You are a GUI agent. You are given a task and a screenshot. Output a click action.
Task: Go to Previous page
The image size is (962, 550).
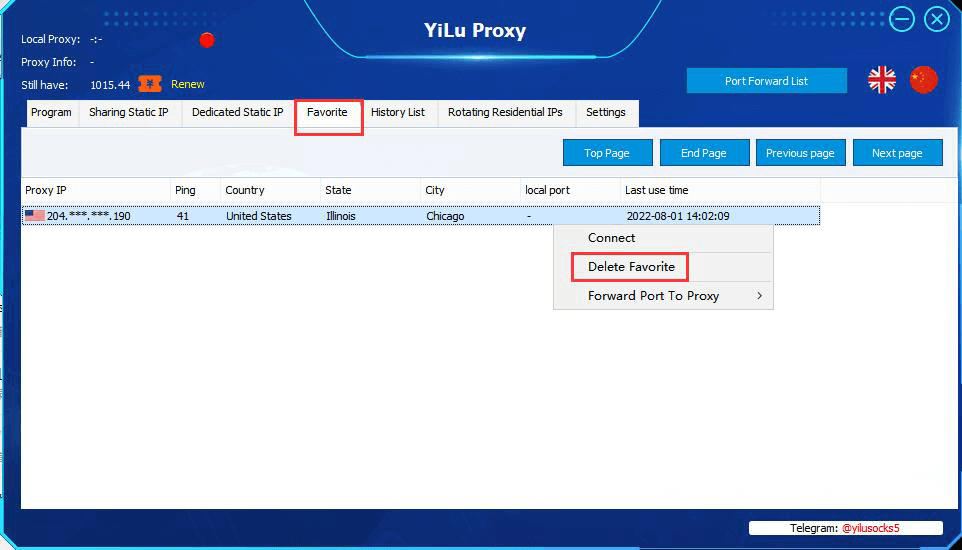801,153
